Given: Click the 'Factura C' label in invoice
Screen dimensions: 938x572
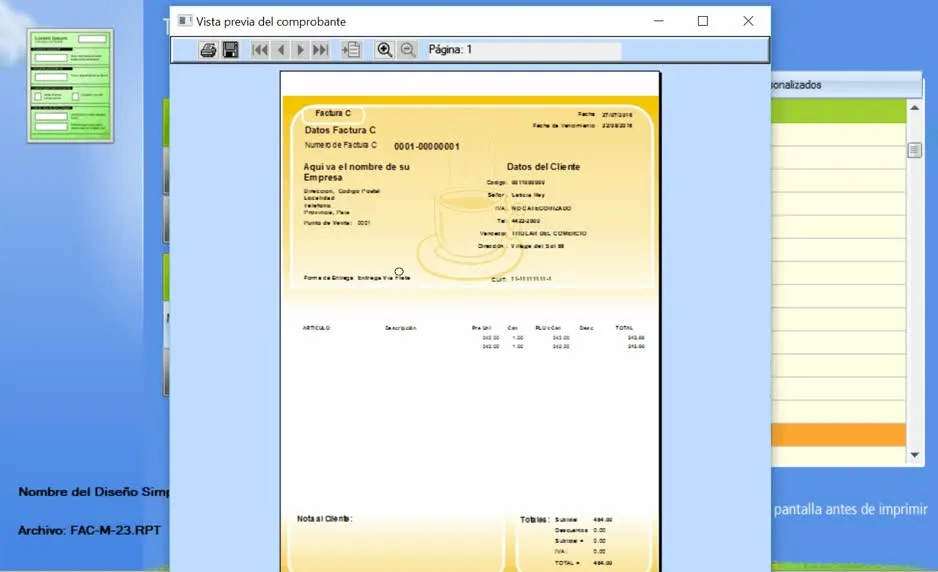Looking at the screenshot, I should click(x=333, y=113).
